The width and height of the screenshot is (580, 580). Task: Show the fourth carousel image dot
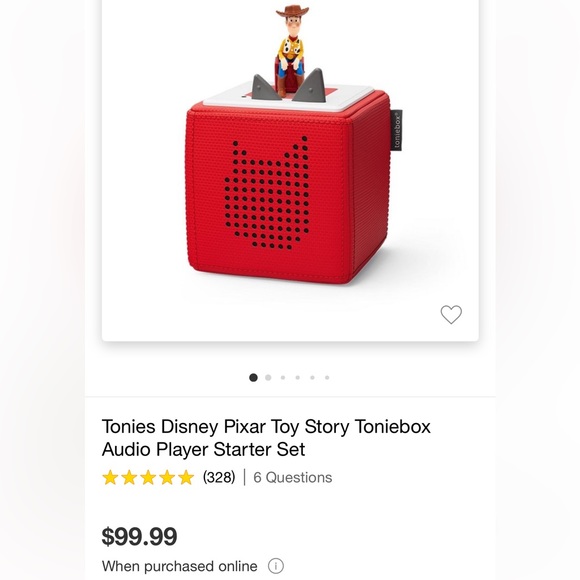click(298, 377)
